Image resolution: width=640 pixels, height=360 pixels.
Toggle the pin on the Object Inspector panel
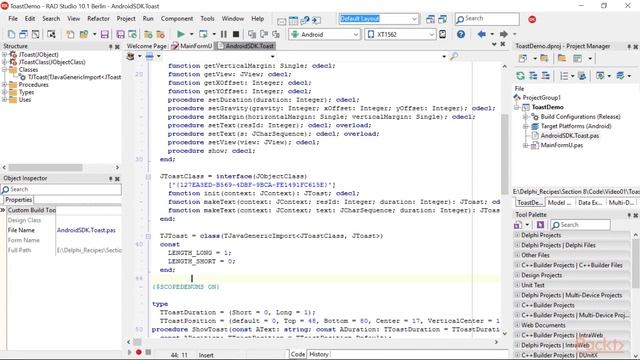point(111,178)
